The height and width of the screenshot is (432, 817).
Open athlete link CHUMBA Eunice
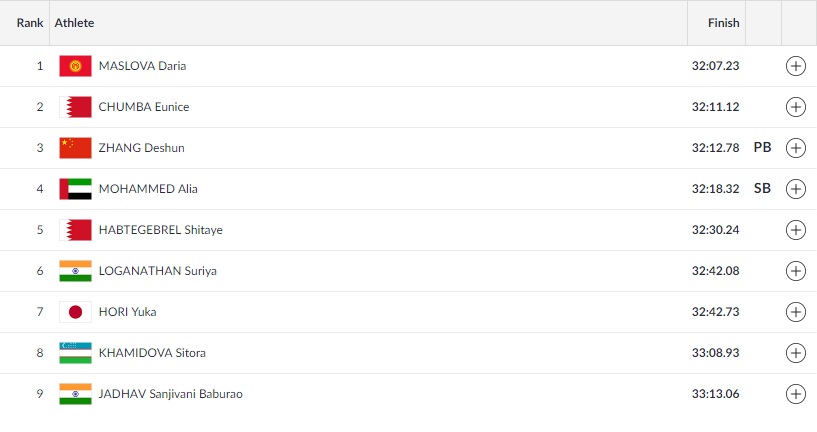143,107
